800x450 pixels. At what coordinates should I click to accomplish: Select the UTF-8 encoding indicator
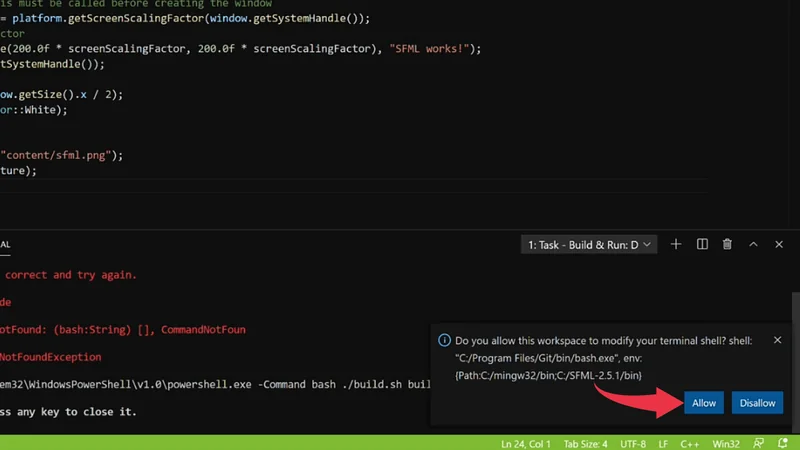coord(634,443)
